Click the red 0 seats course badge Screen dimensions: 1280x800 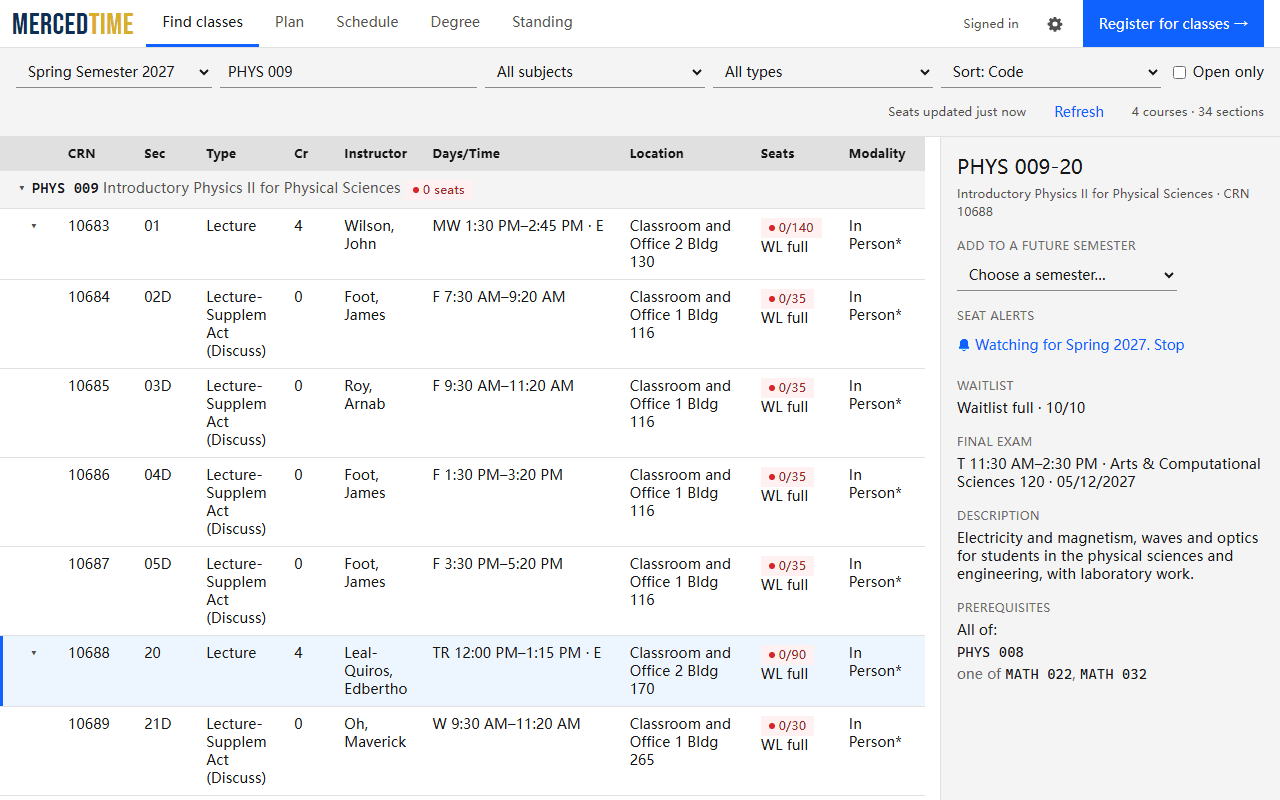(x=438, y=189)
